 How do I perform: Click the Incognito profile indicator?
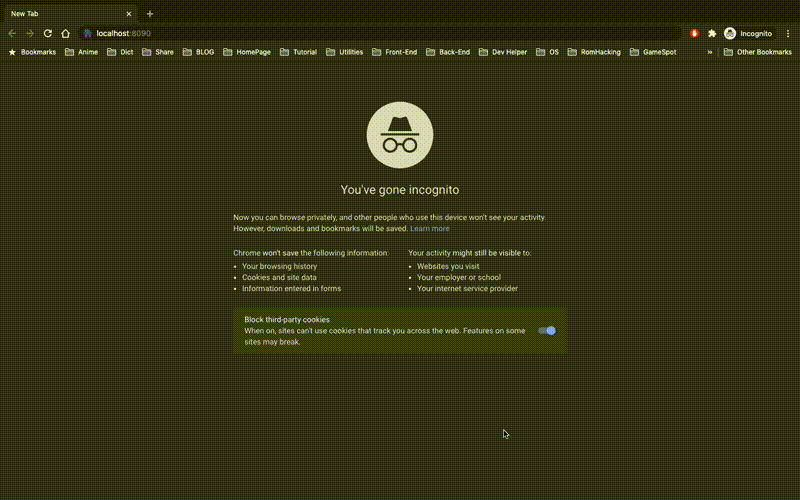pos(748,33)
